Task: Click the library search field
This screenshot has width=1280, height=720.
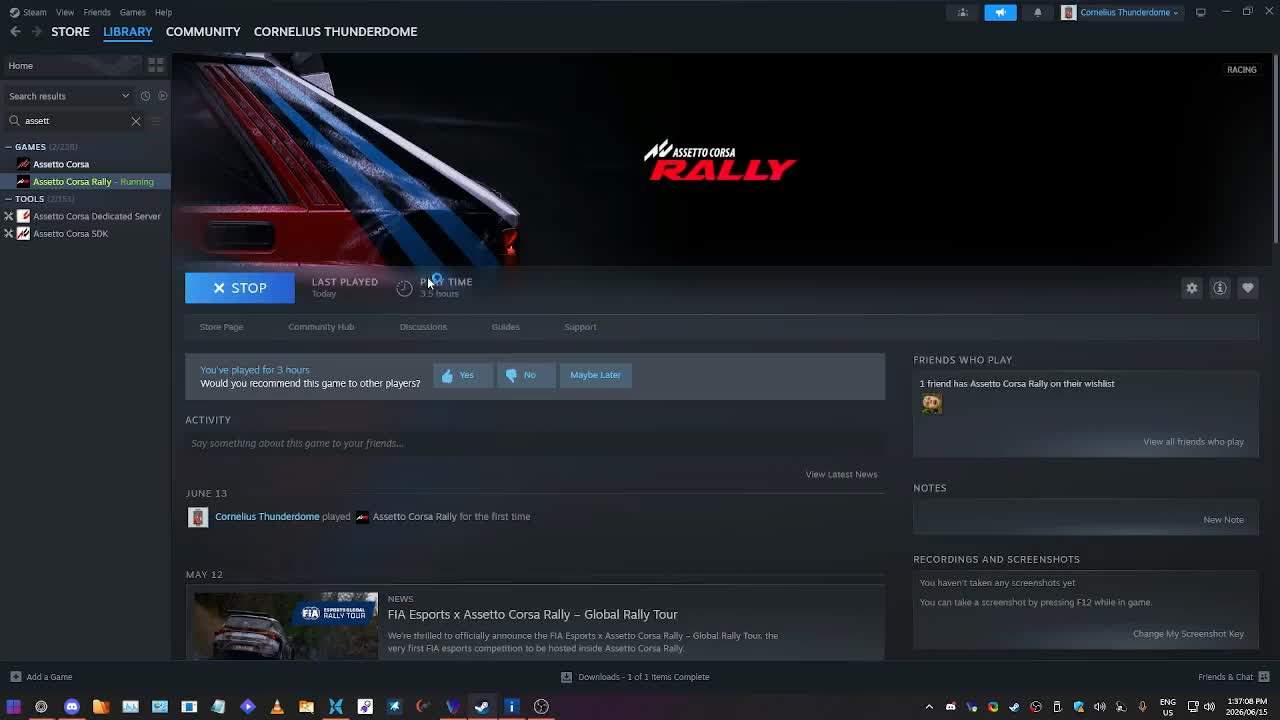Action: (75, 121)
